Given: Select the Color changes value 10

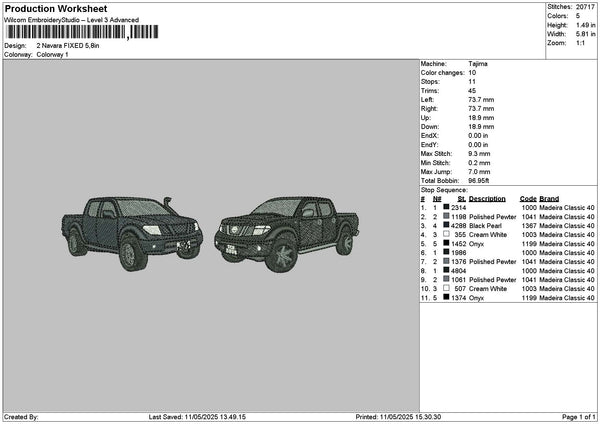Looking at the screenshot, I should coord(472,73).
